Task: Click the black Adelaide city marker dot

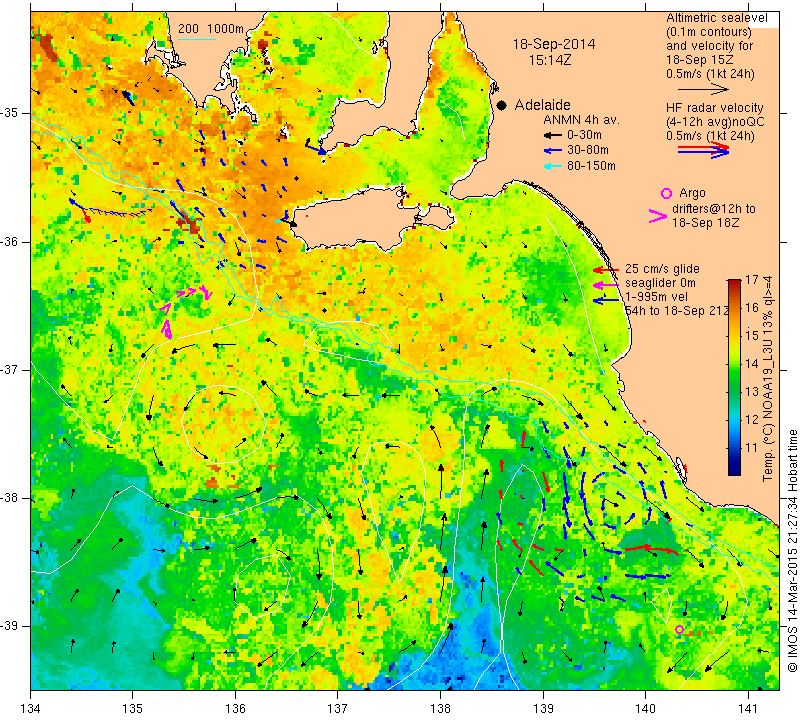Action: 502,106
